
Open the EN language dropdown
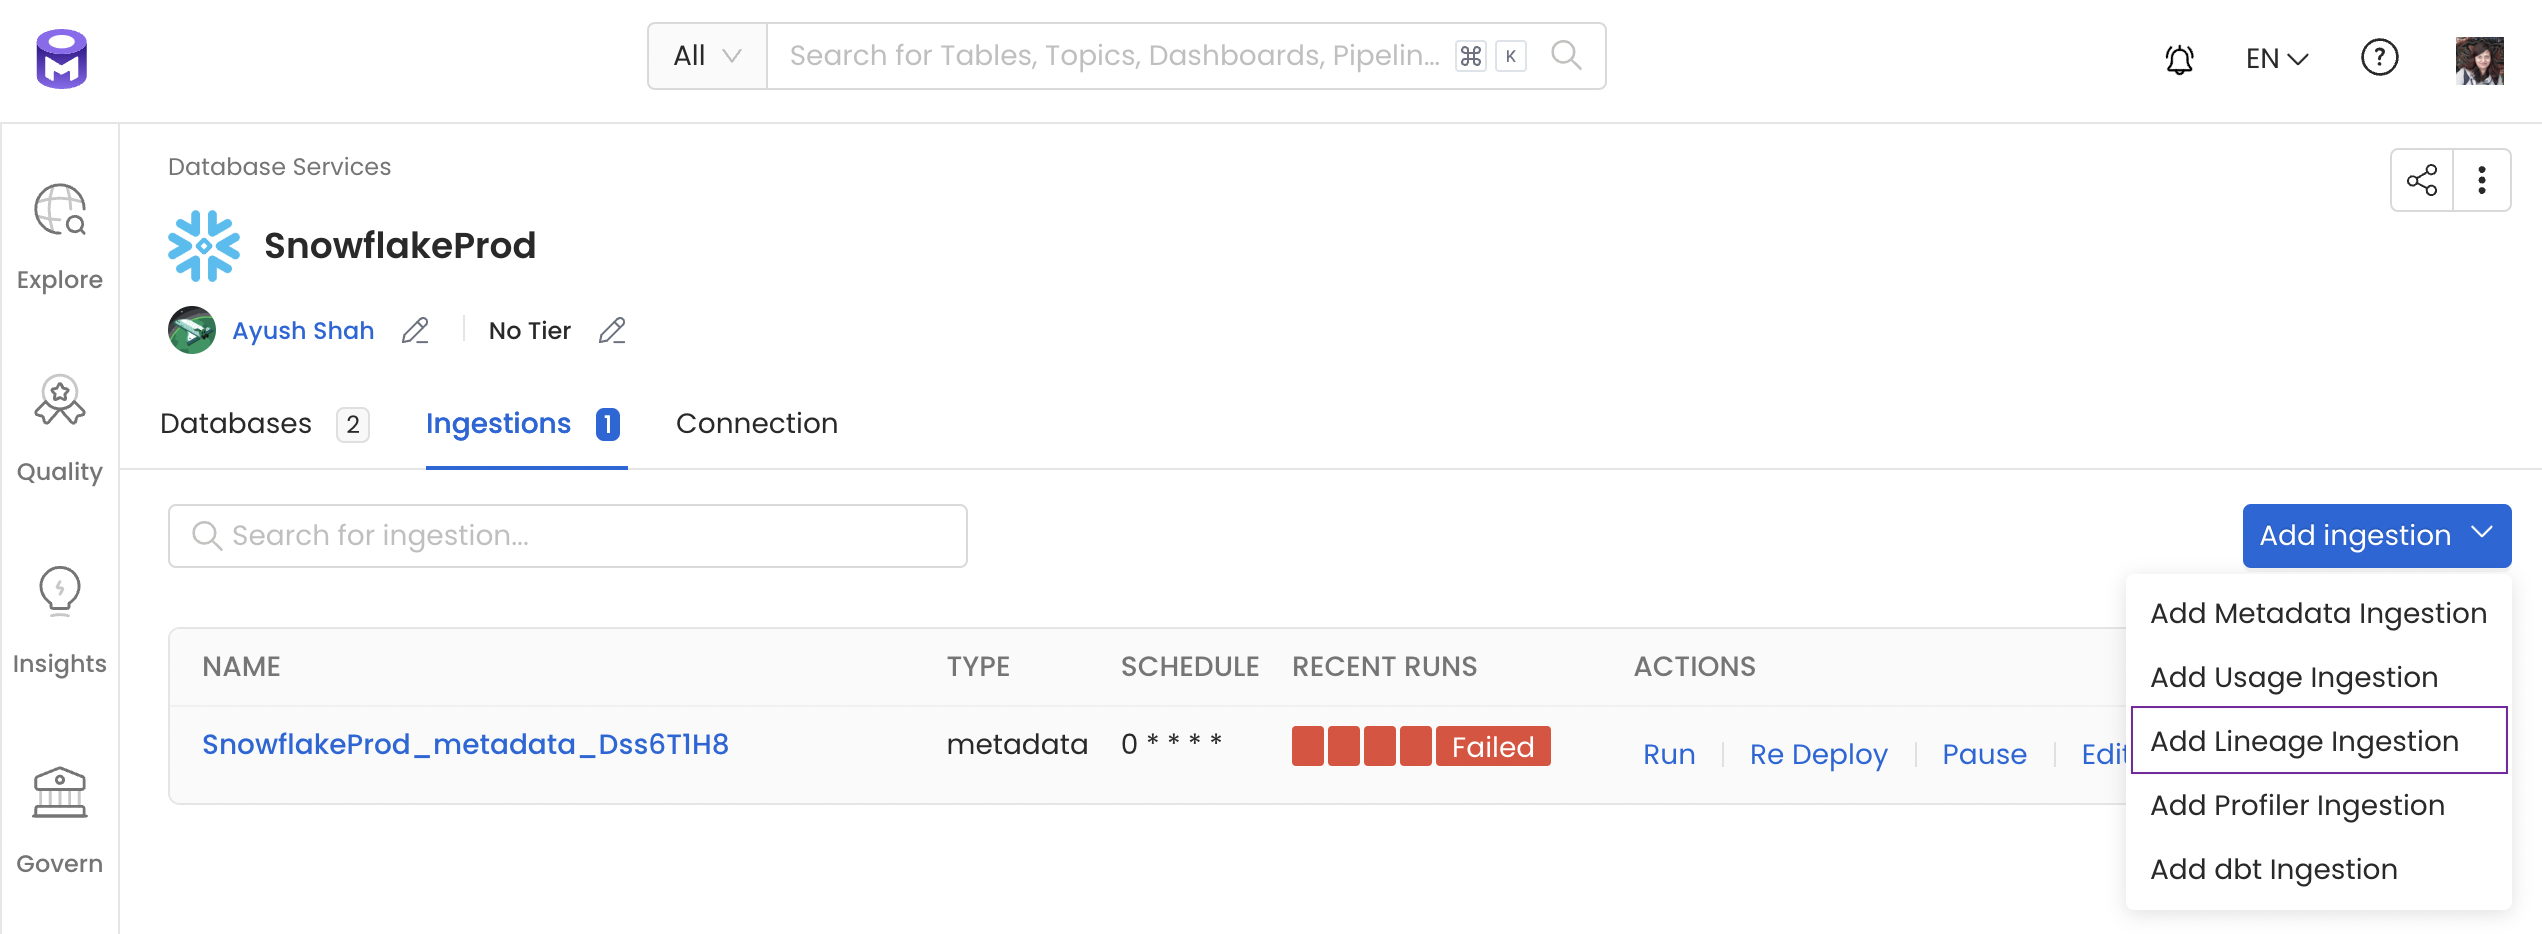(x=2276, y=59)
